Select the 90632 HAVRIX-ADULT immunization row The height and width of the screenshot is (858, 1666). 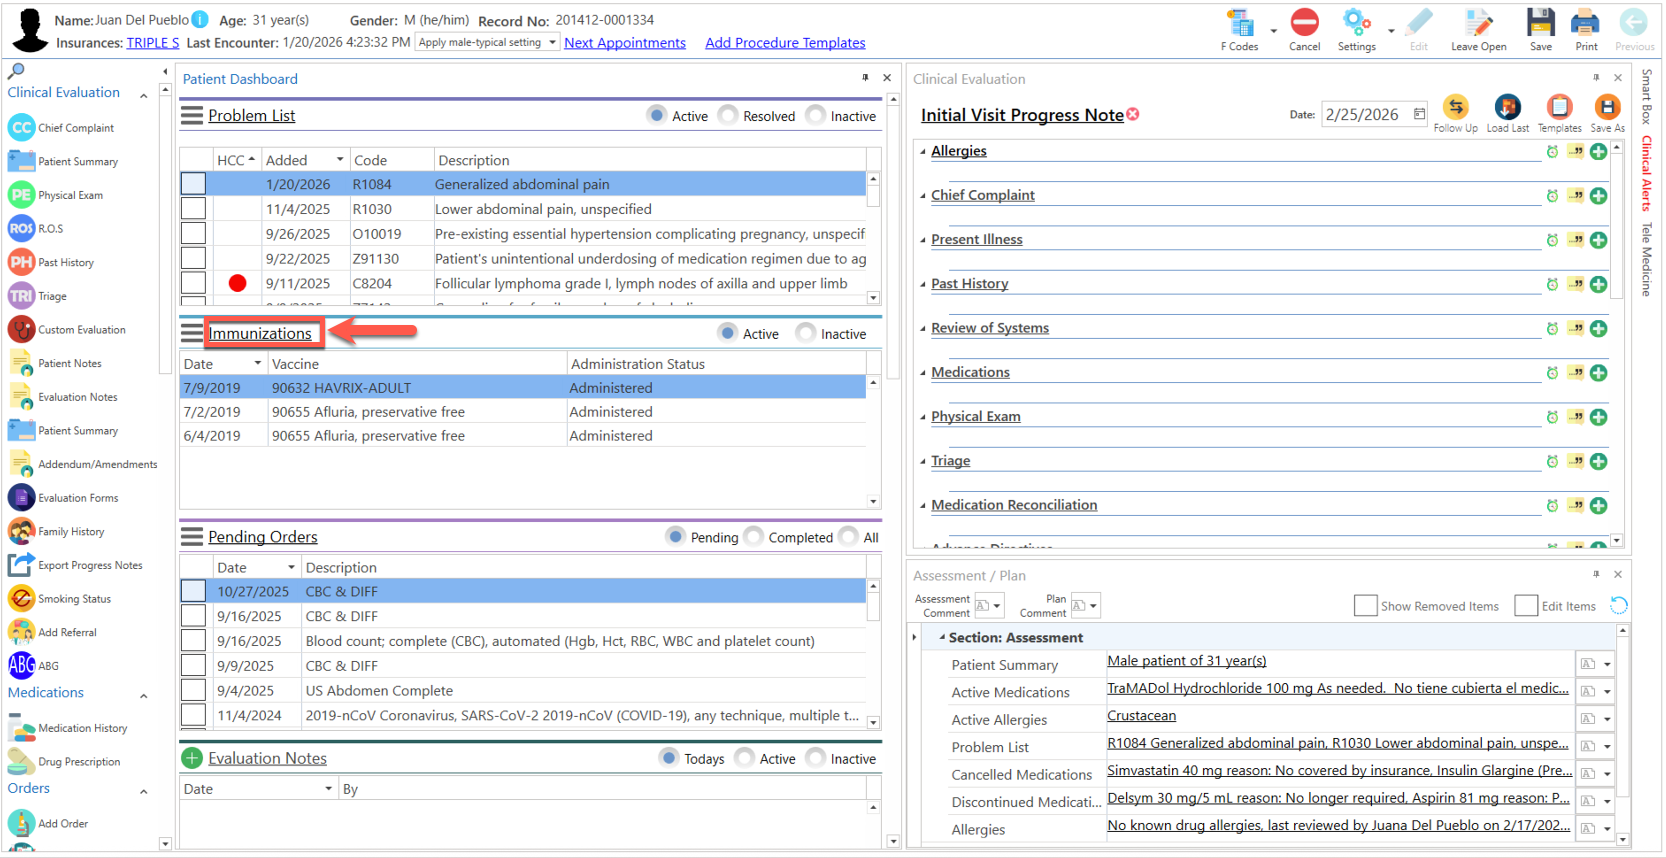point(522,388)
